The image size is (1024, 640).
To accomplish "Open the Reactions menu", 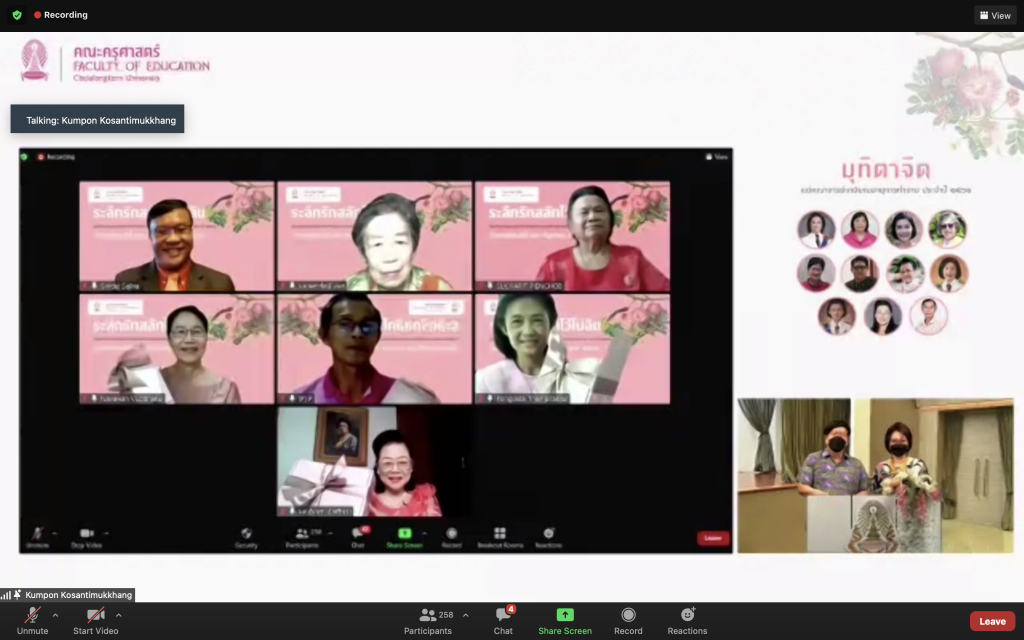I will click(x=687, y=620).
